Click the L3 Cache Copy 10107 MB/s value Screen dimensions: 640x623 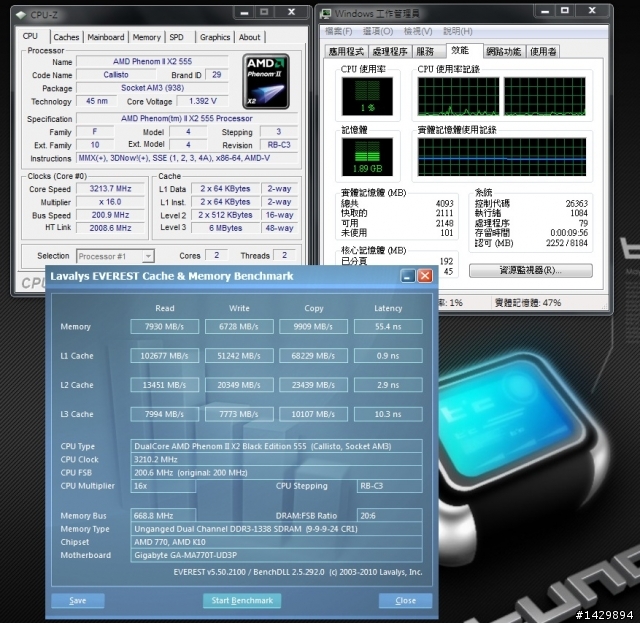pyautogui.click(x=313, y=414)
